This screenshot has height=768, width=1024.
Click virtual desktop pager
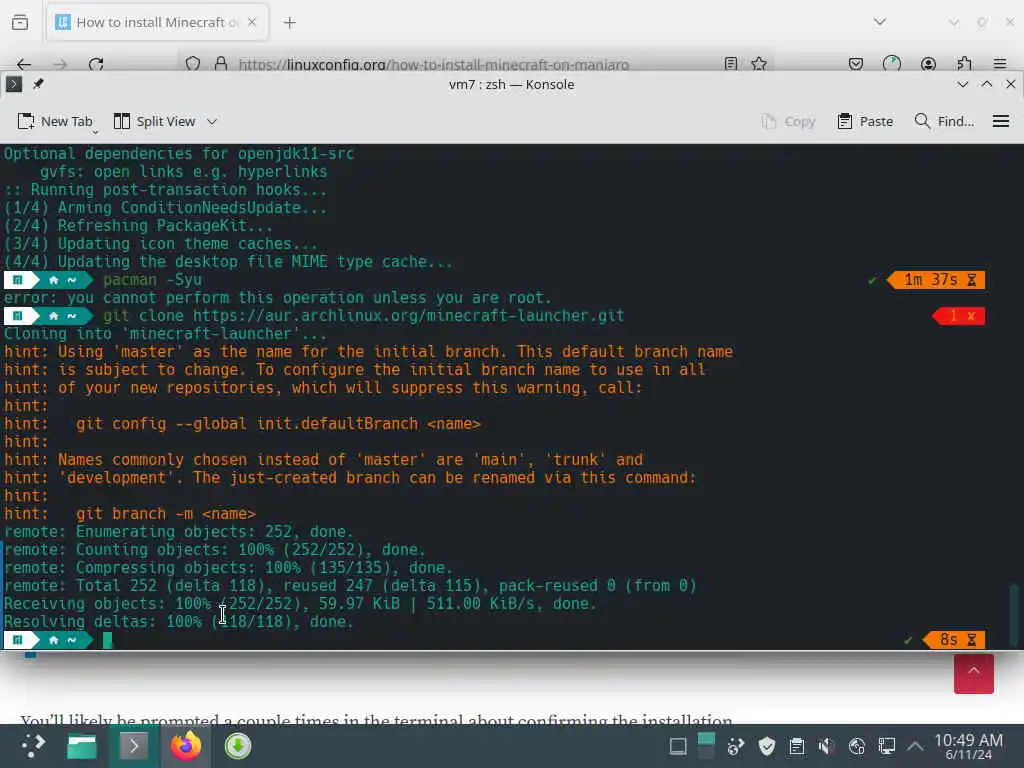[x=706, y=746]
